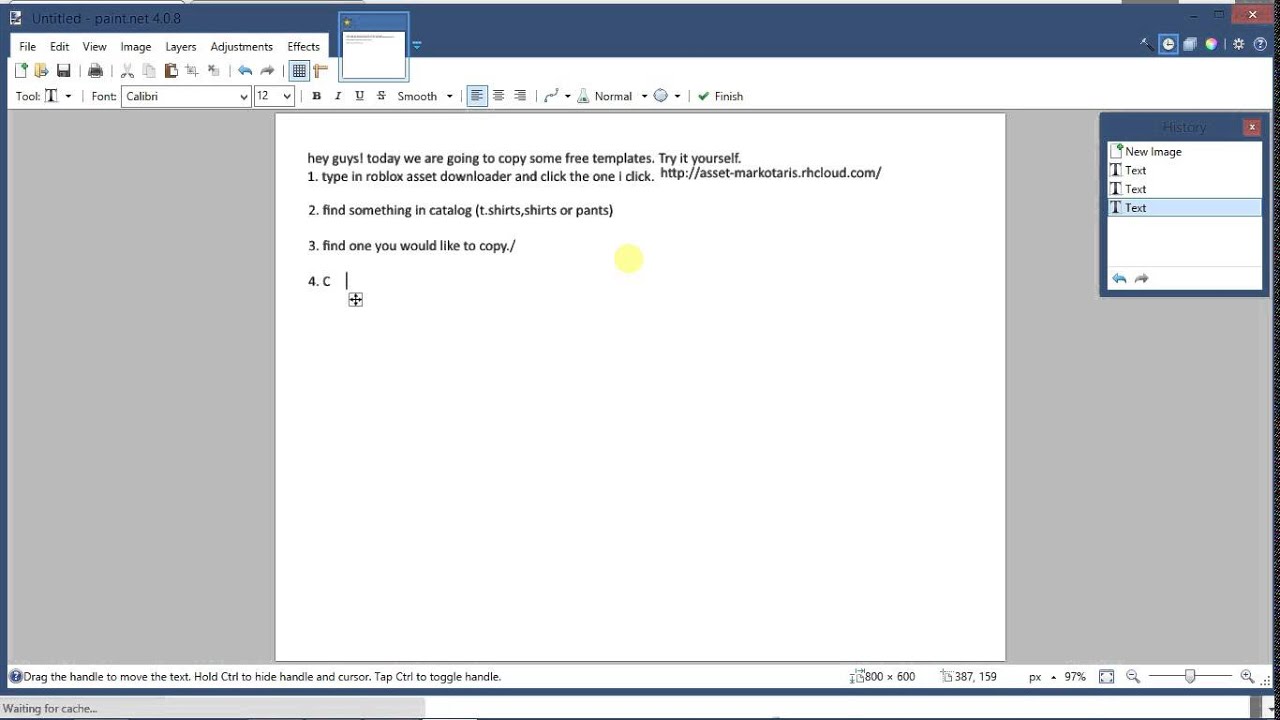The width and height of the screenshot is (1280, 720).
Task: Open the Calibri font dropdown
Action: point(186,96)
